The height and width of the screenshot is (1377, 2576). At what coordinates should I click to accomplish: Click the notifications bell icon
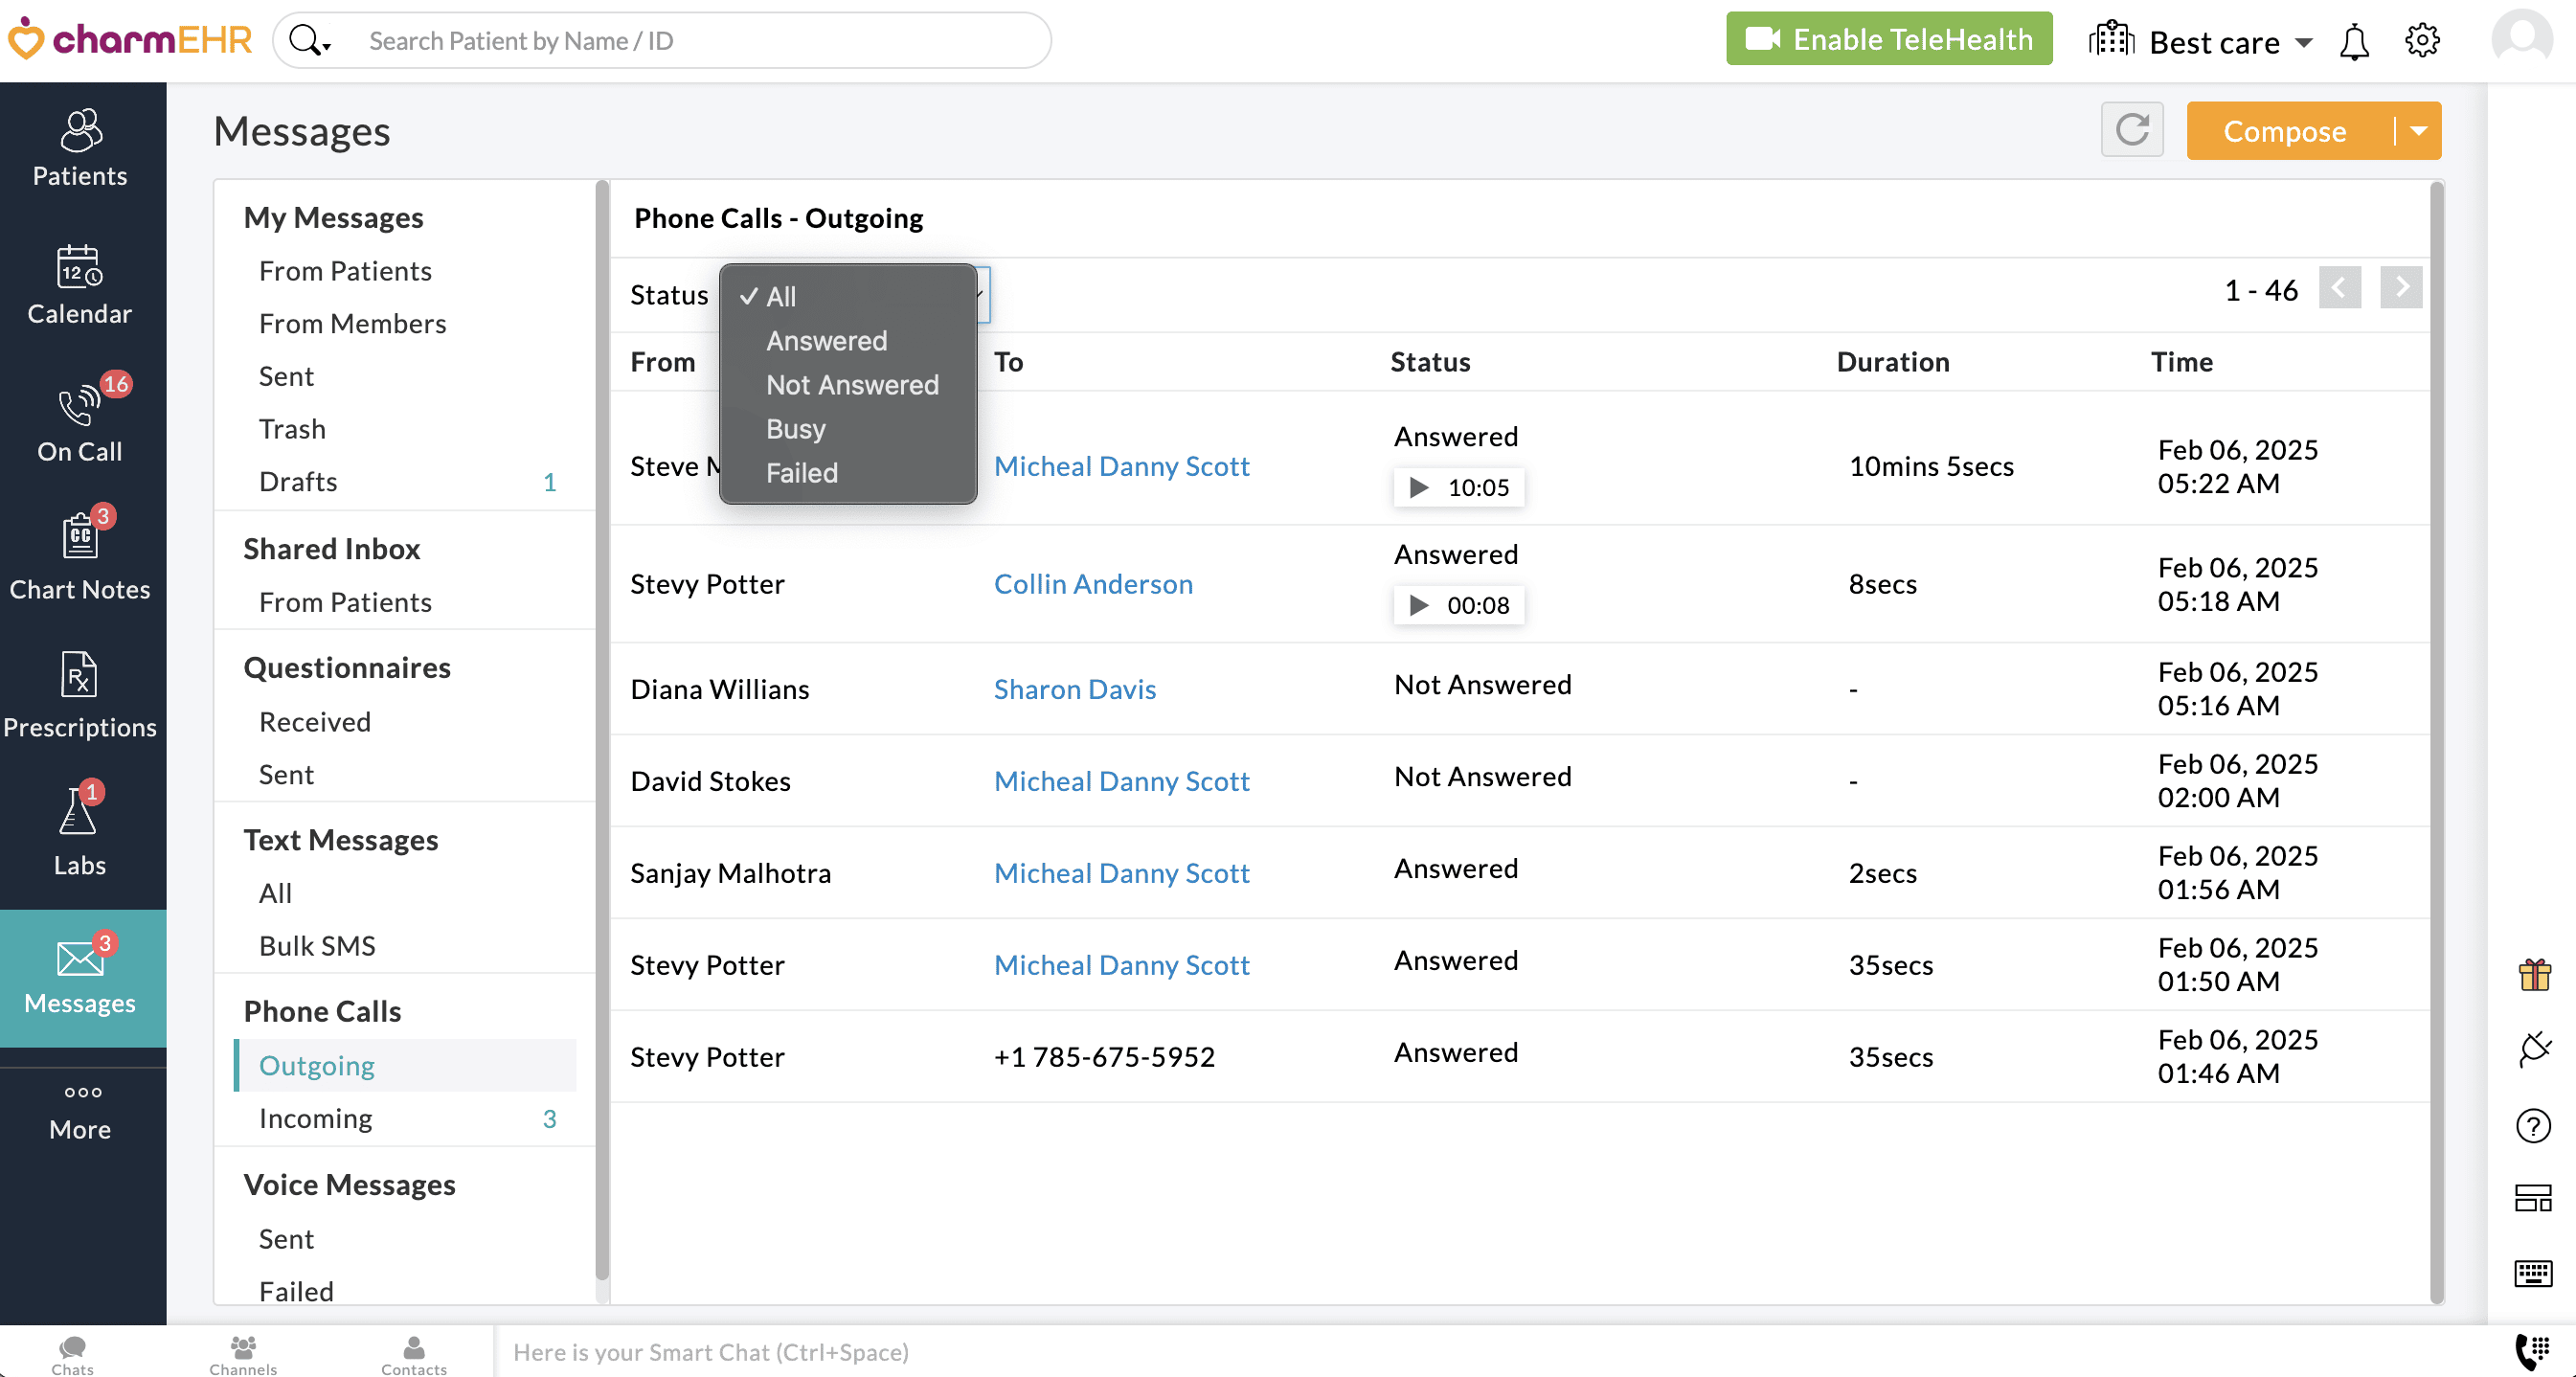pos(2353,42)
